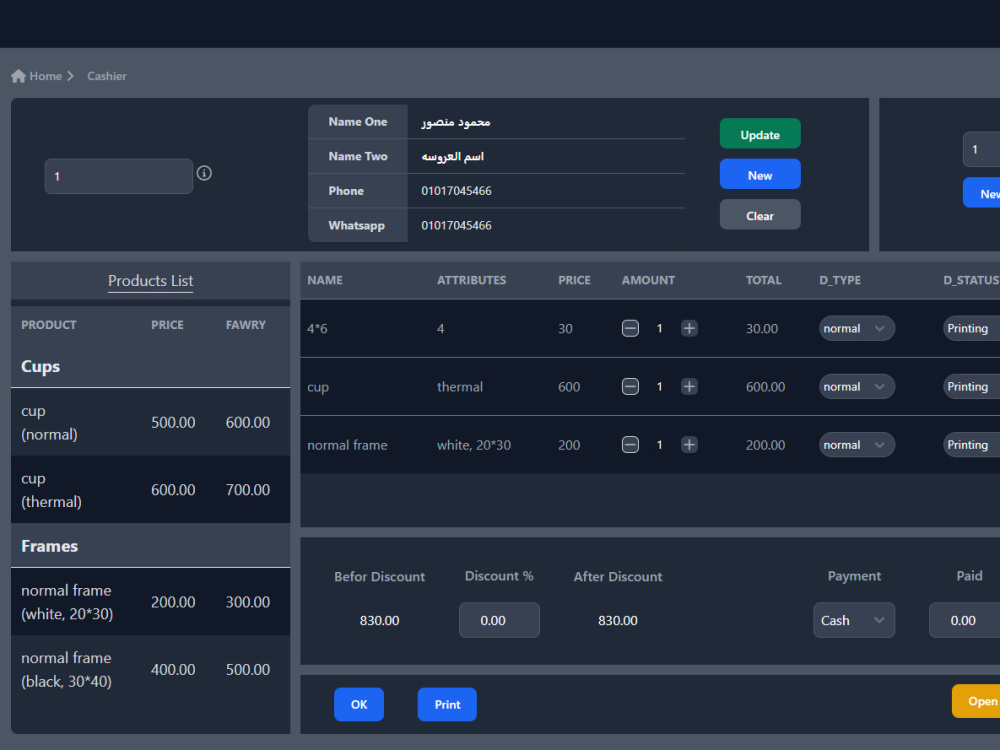Decrease amount for the cup thermal row
1000x750 pixels.
[x=630, y=386]
